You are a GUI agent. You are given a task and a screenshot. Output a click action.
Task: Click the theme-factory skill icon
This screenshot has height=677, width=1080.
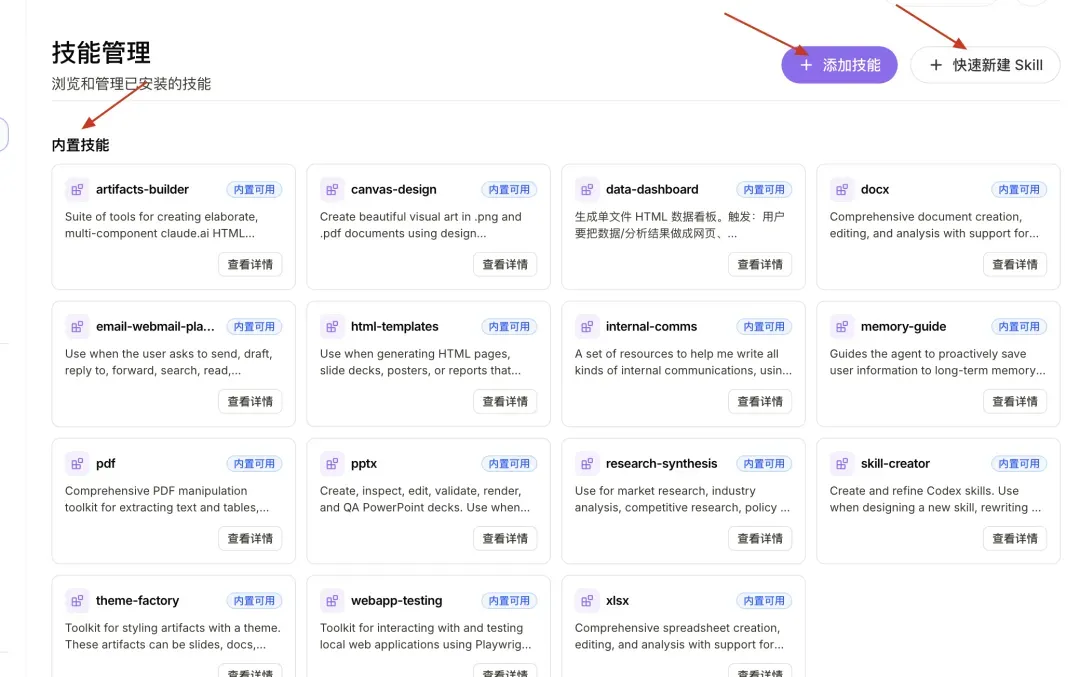(76, 601)
